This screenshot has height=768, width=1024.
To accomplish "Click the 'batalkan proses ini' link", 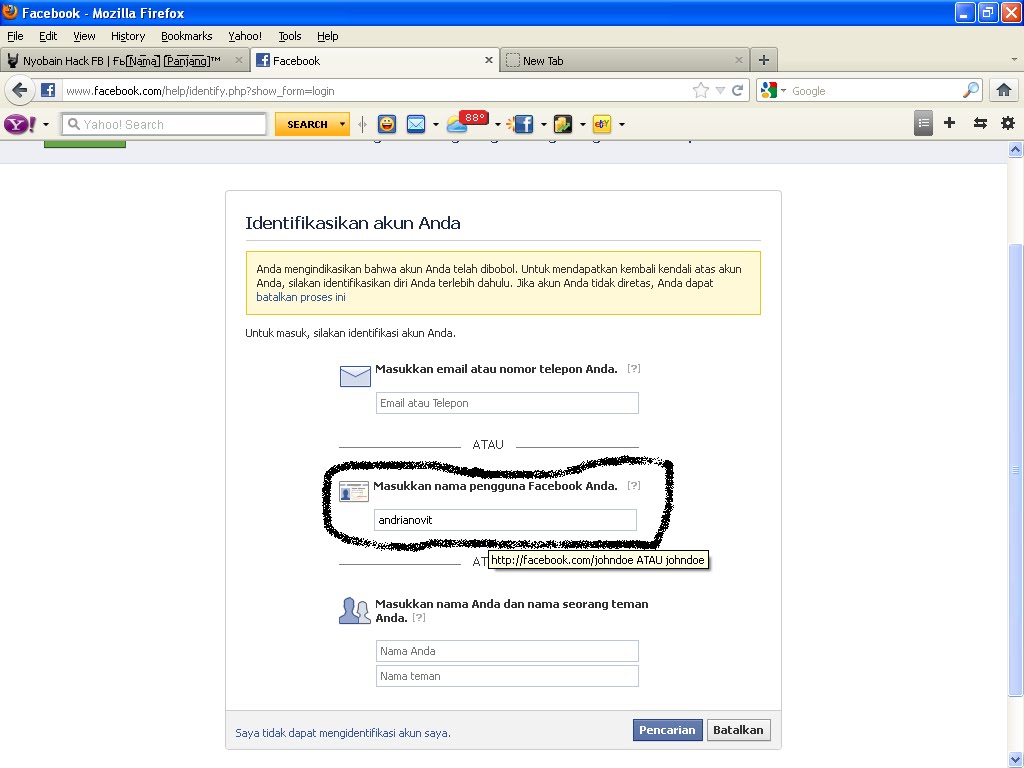I will [x=301, y=297].
